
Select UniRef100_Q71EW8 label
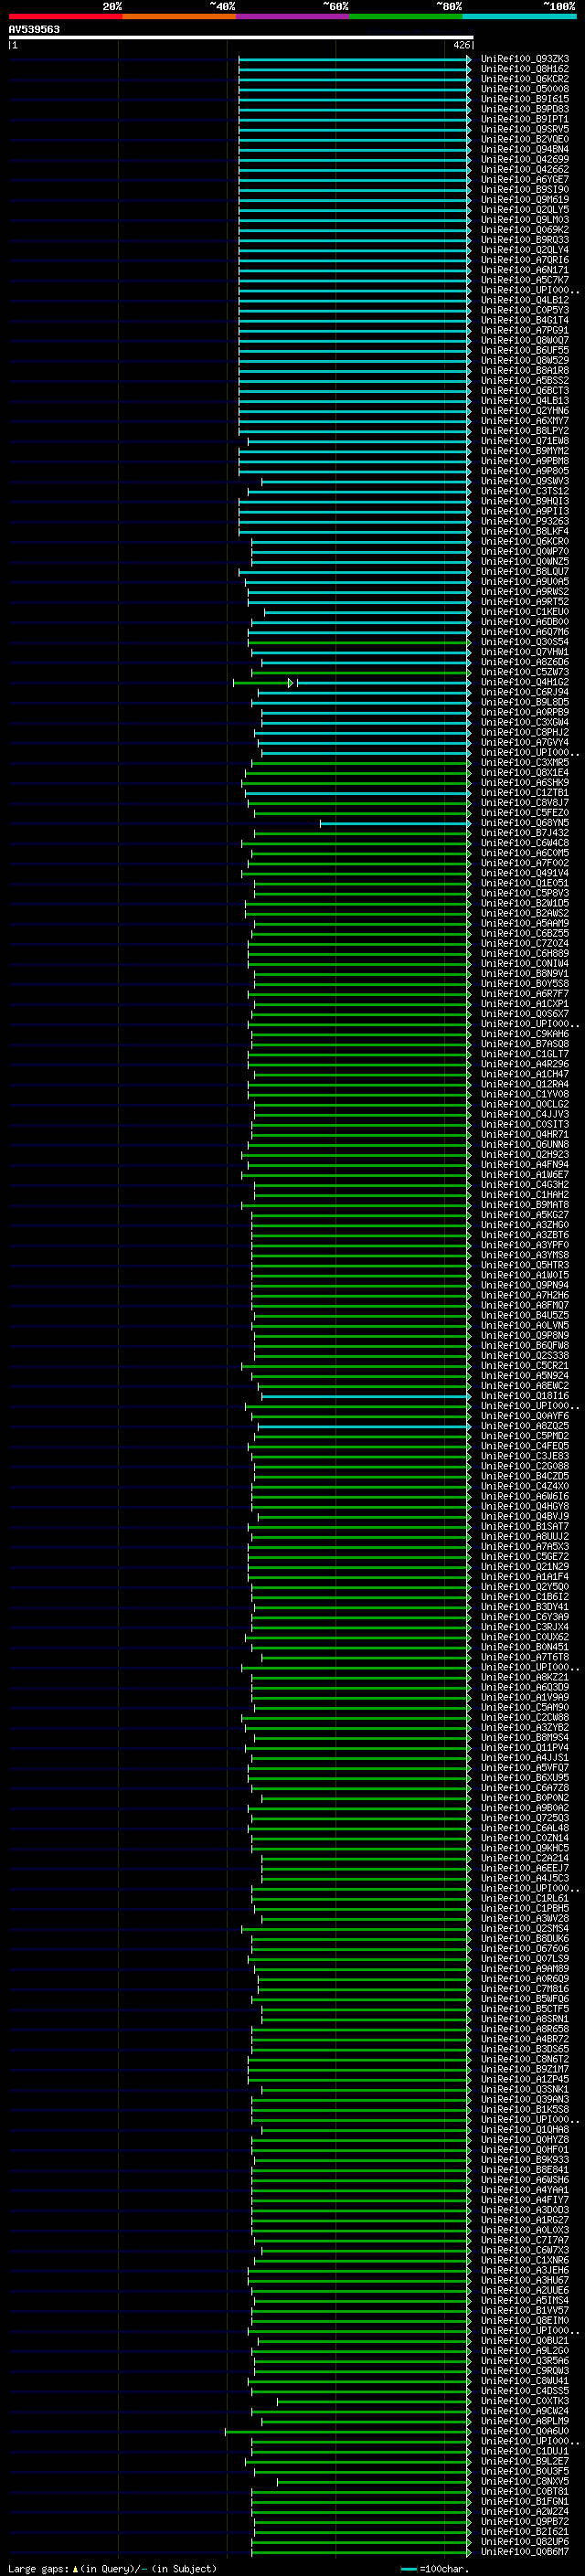pos(525,441)
